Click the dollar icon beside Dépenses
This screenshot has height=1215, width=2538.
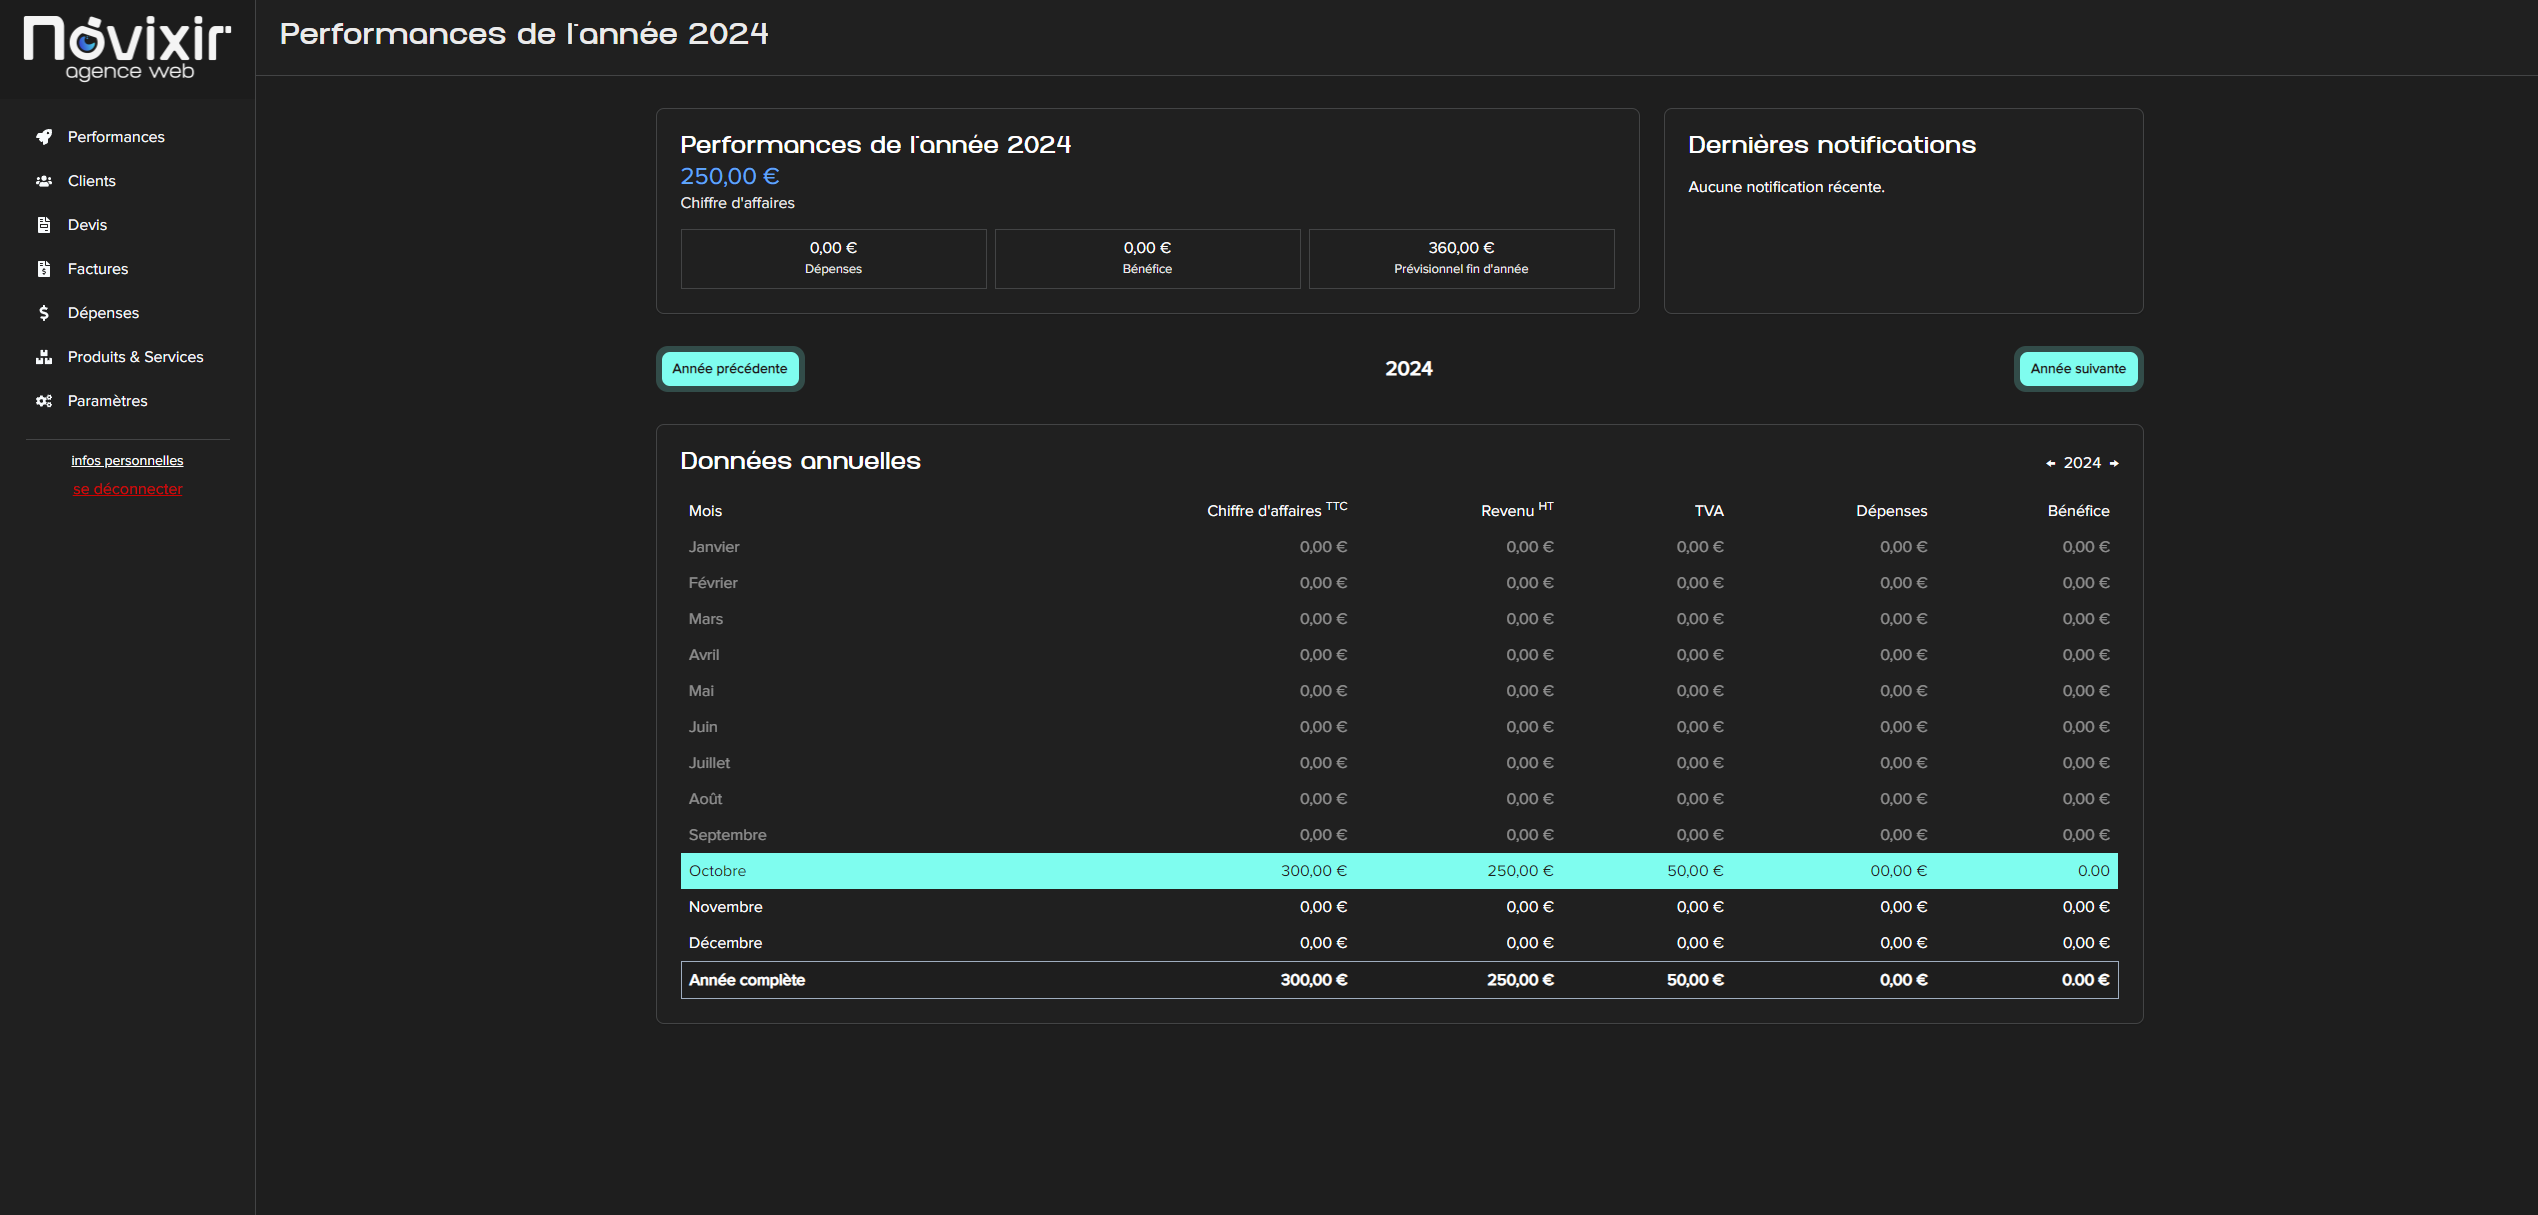(x=44, y=313)
